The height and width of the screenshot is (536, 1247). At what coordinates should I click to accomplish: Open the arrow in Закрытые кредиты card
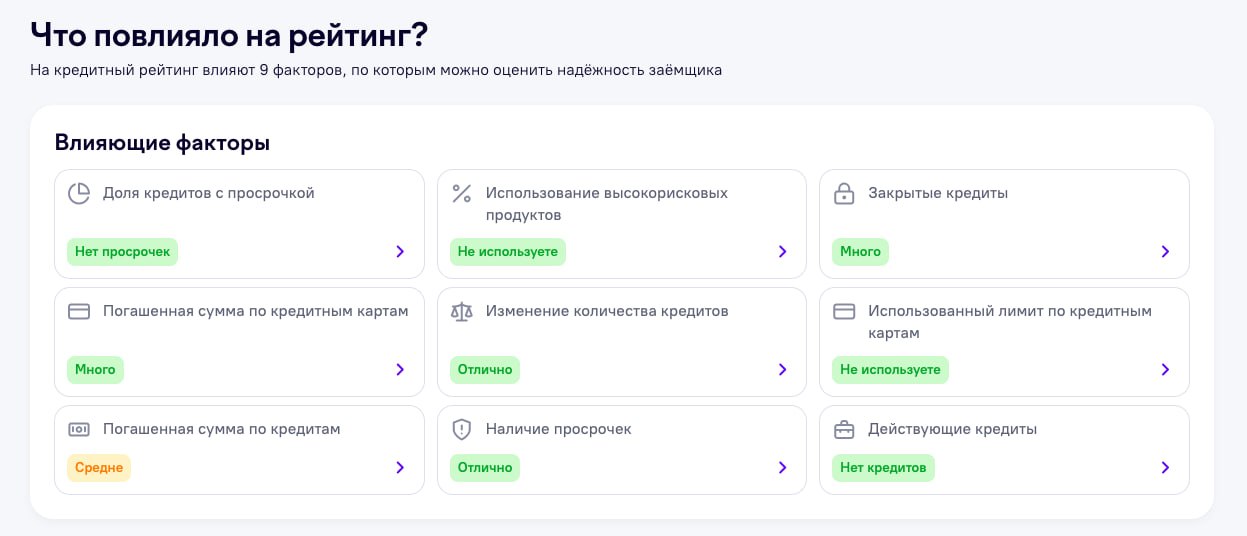1165,252
